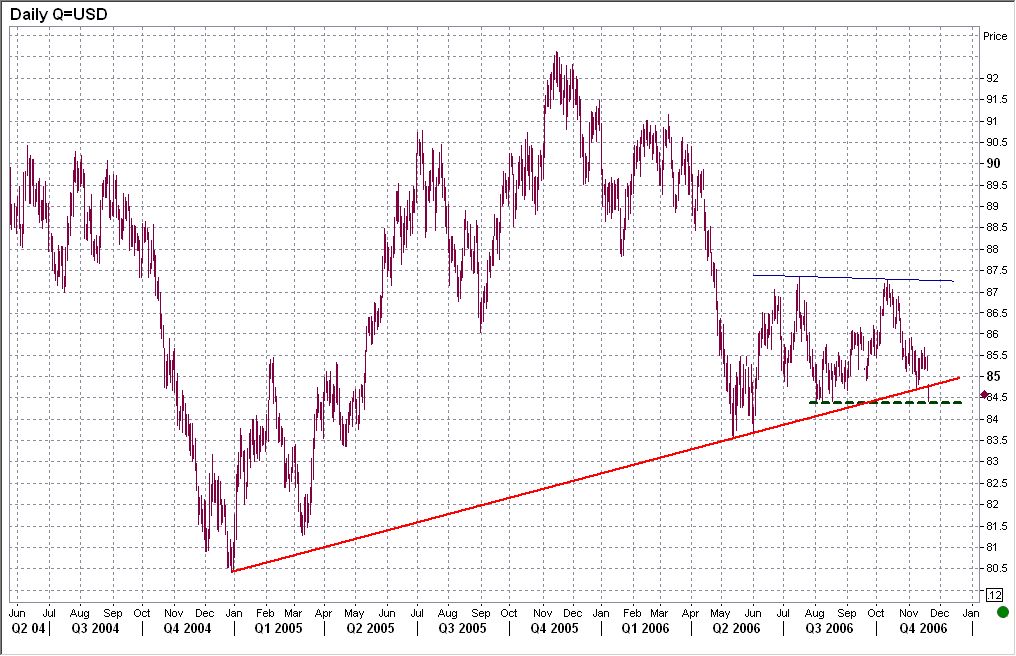Click the Aug label above Q3 2006
Screen dimensions: 1016x656
814,613
